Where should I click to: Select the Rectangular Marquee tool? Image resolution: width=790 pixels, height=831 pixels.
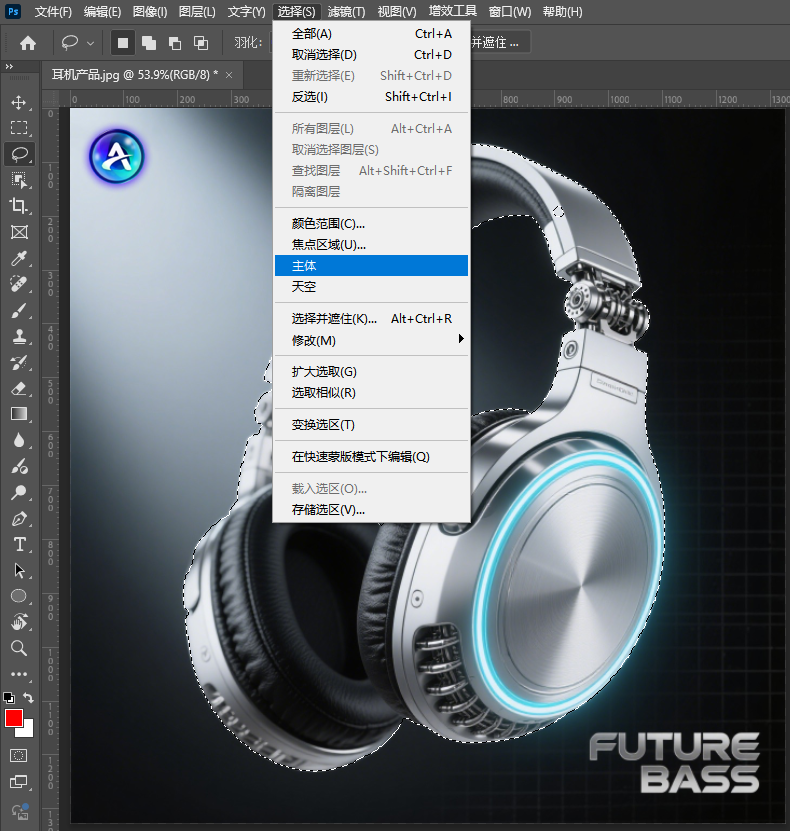click(x=19, y=128)
